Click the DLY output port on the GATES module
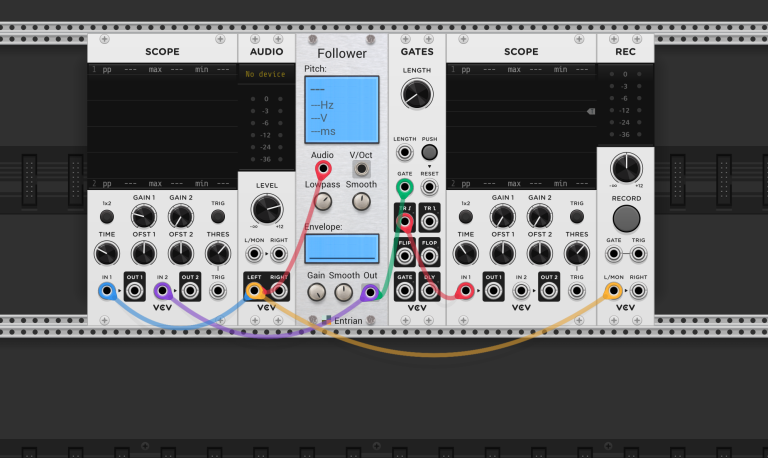Screen dimensions: 768x458 [430, 291]
